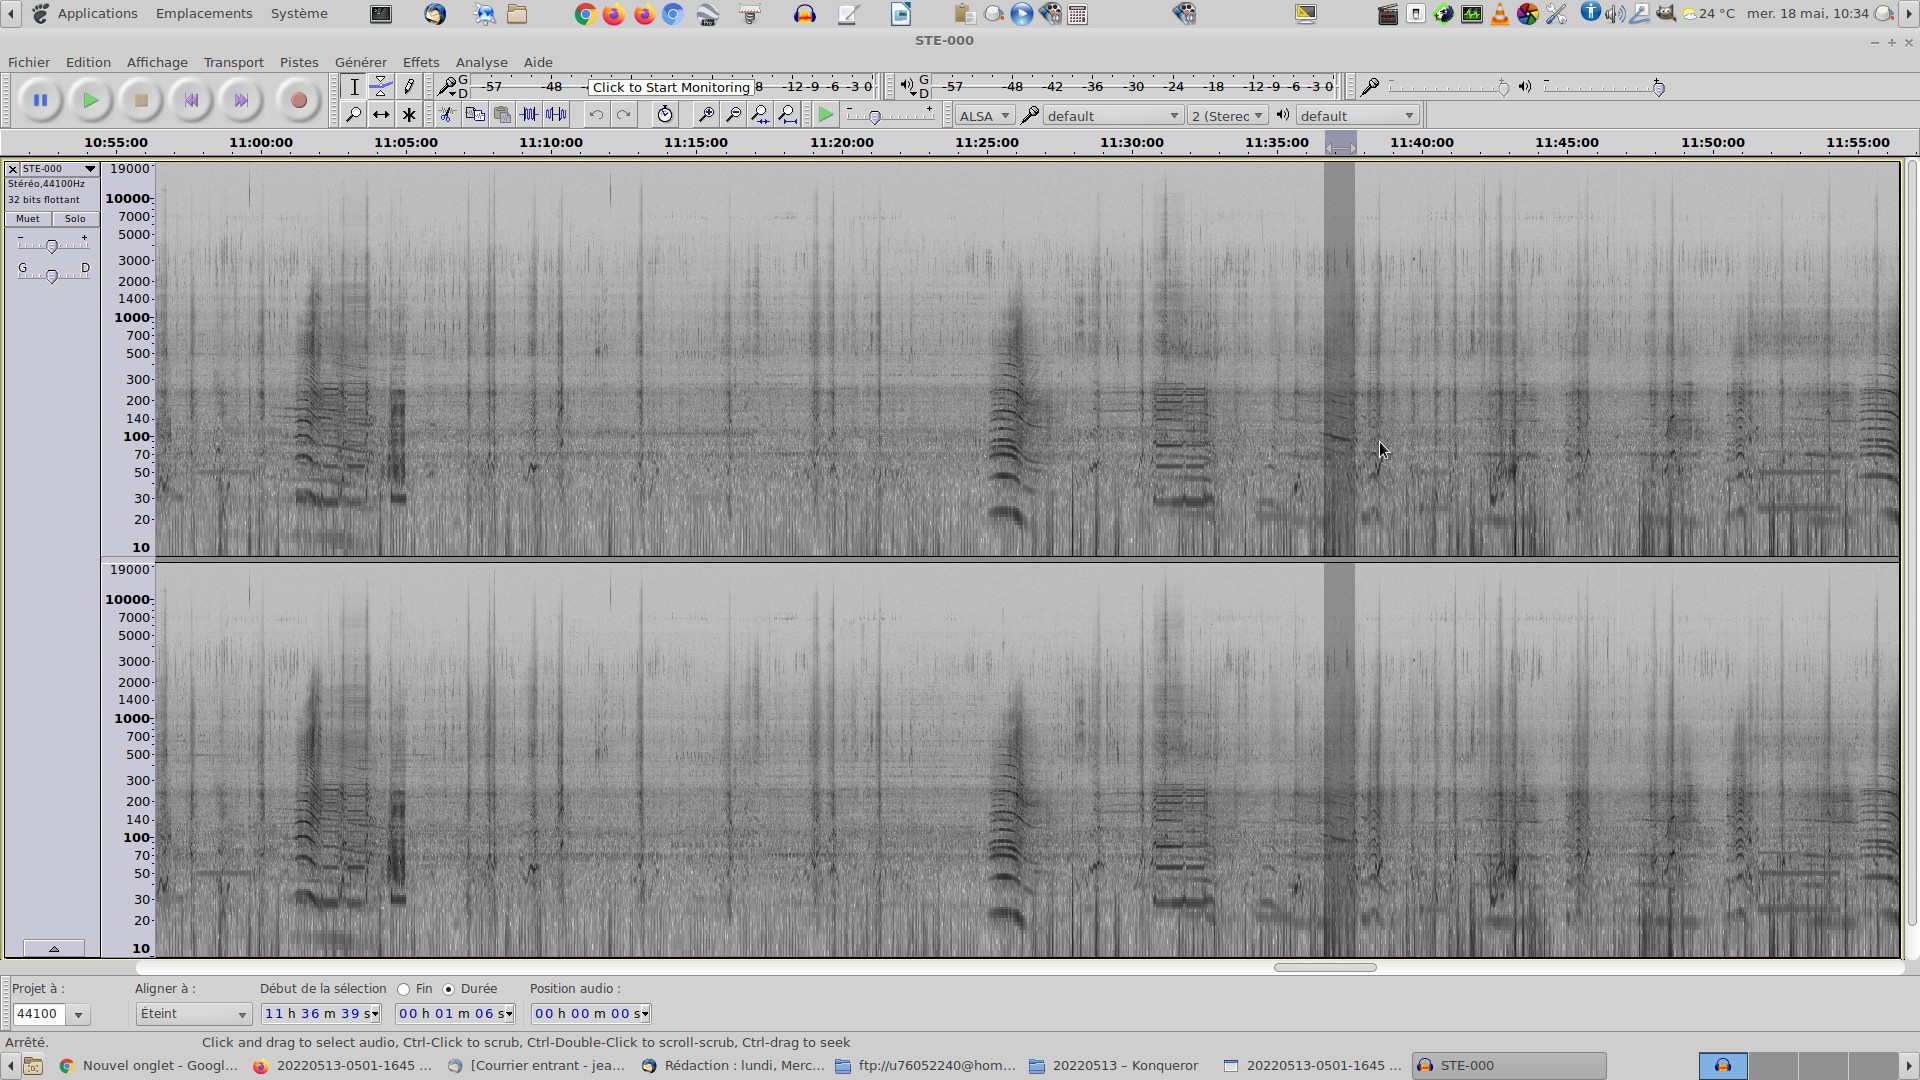Expand the Aligner à Éteint dropdown
Screen dimensions: 1920x1080
(193, 1014)
